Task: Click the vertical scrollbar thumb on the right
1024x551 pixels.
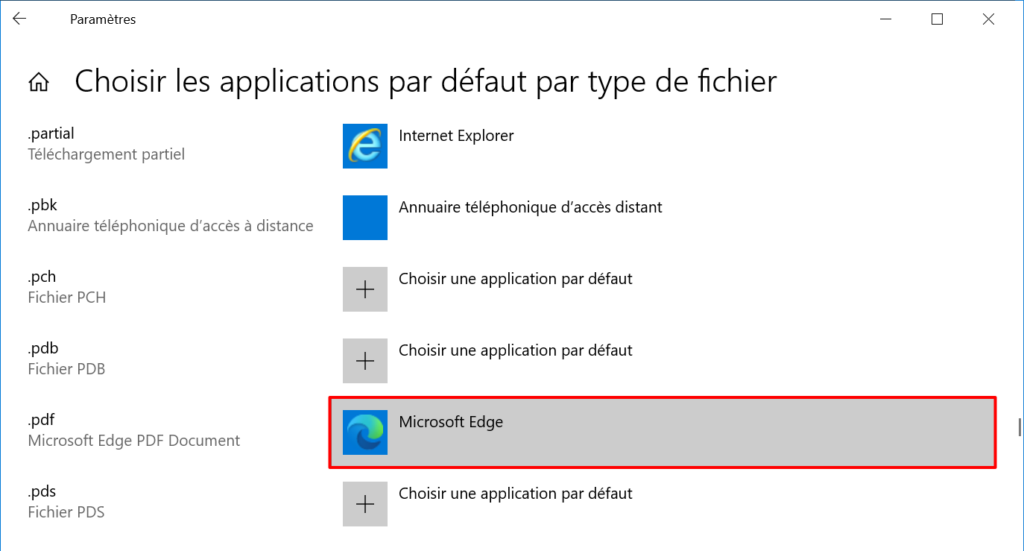Action: [x=1019, y=428]
